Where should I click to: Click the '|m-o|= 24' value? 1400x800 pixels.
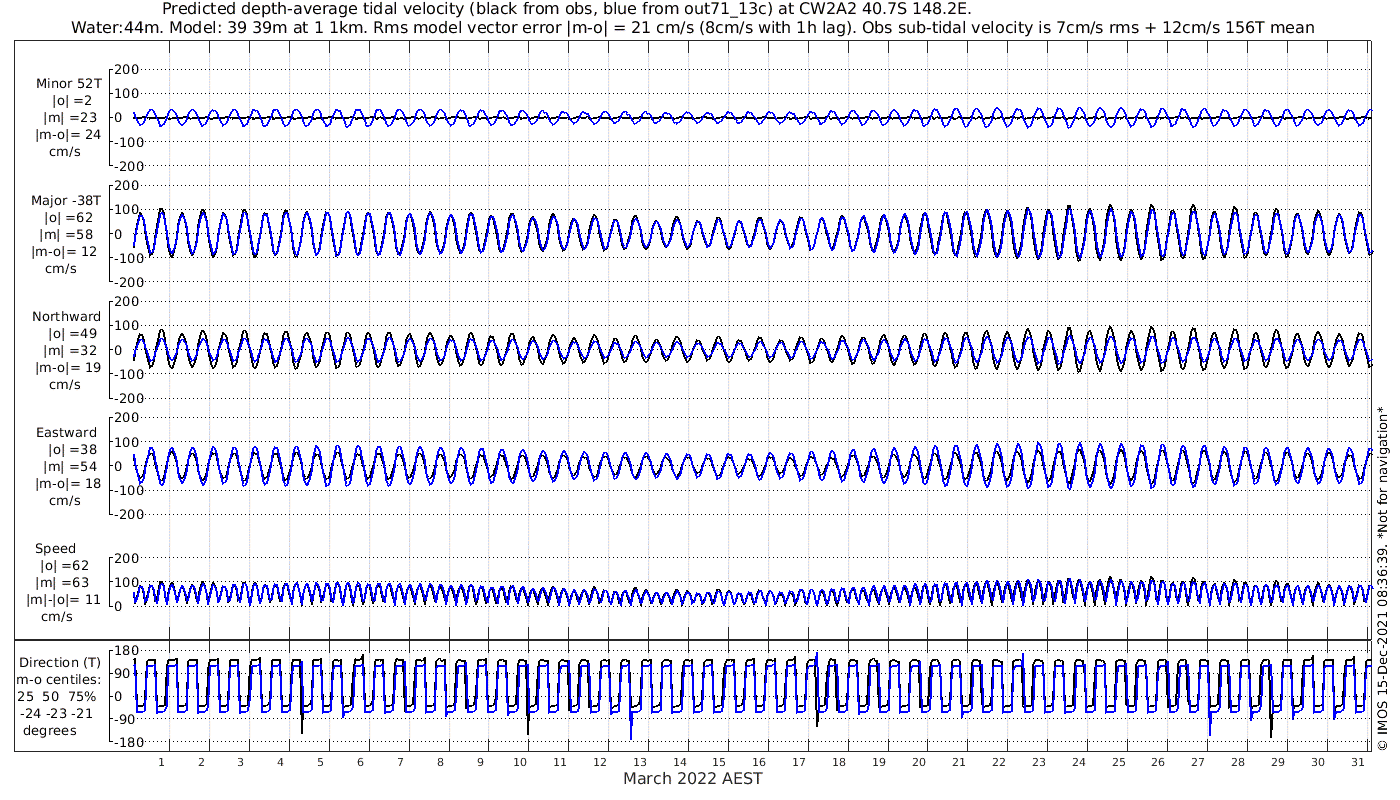tap(68, 135)
